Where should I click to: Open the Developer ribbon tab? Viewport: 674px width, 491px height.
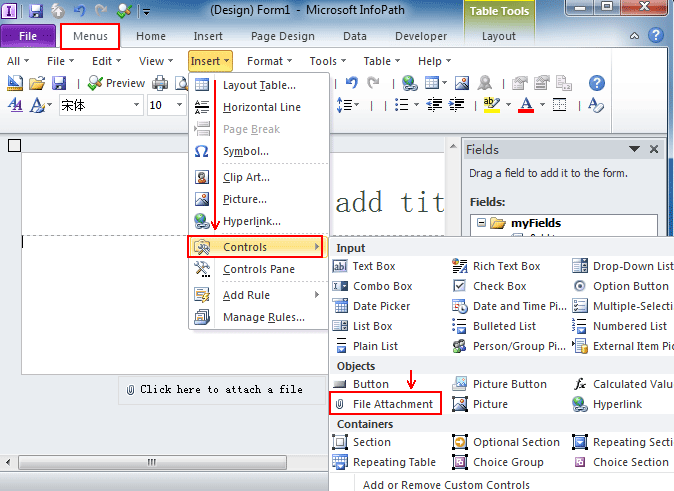pyautogui.click(x=421, y=36)
